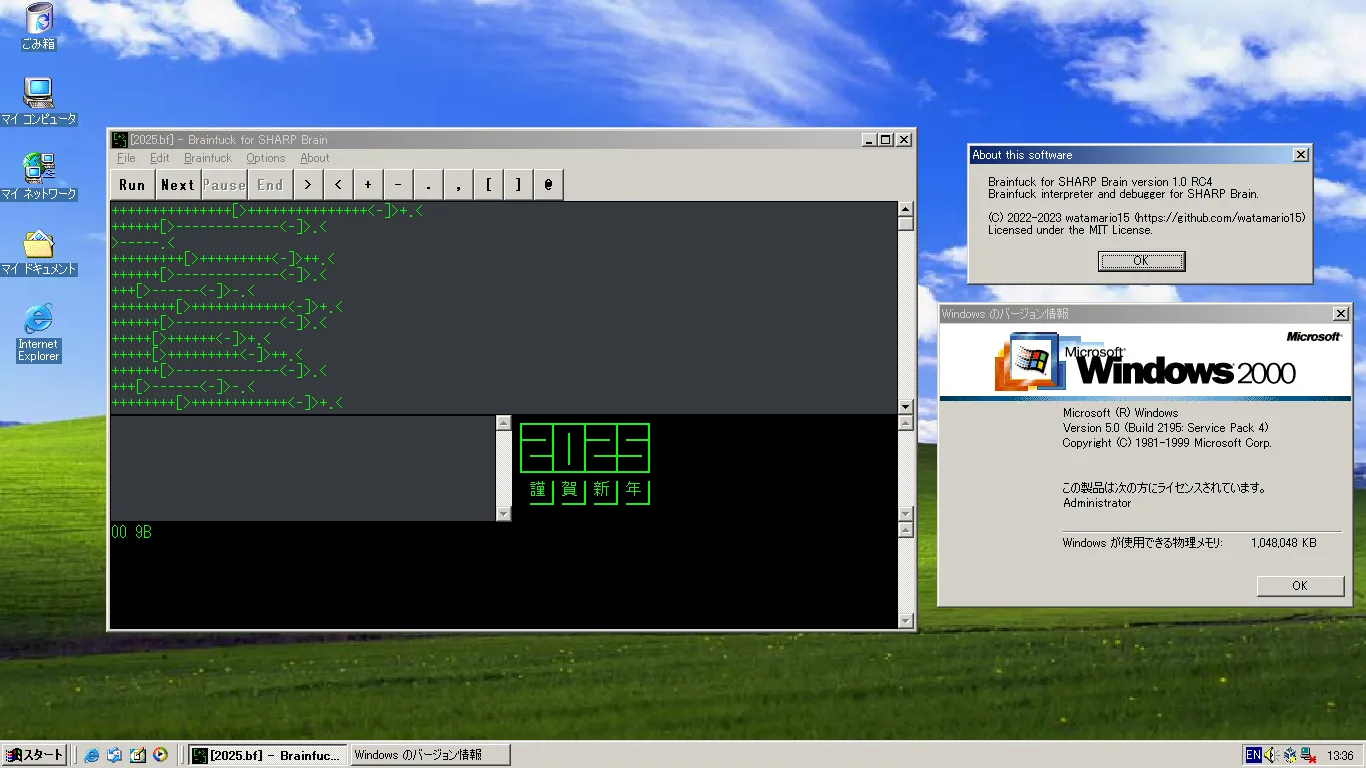Close the Windows version info dialog

[1340, 314]
